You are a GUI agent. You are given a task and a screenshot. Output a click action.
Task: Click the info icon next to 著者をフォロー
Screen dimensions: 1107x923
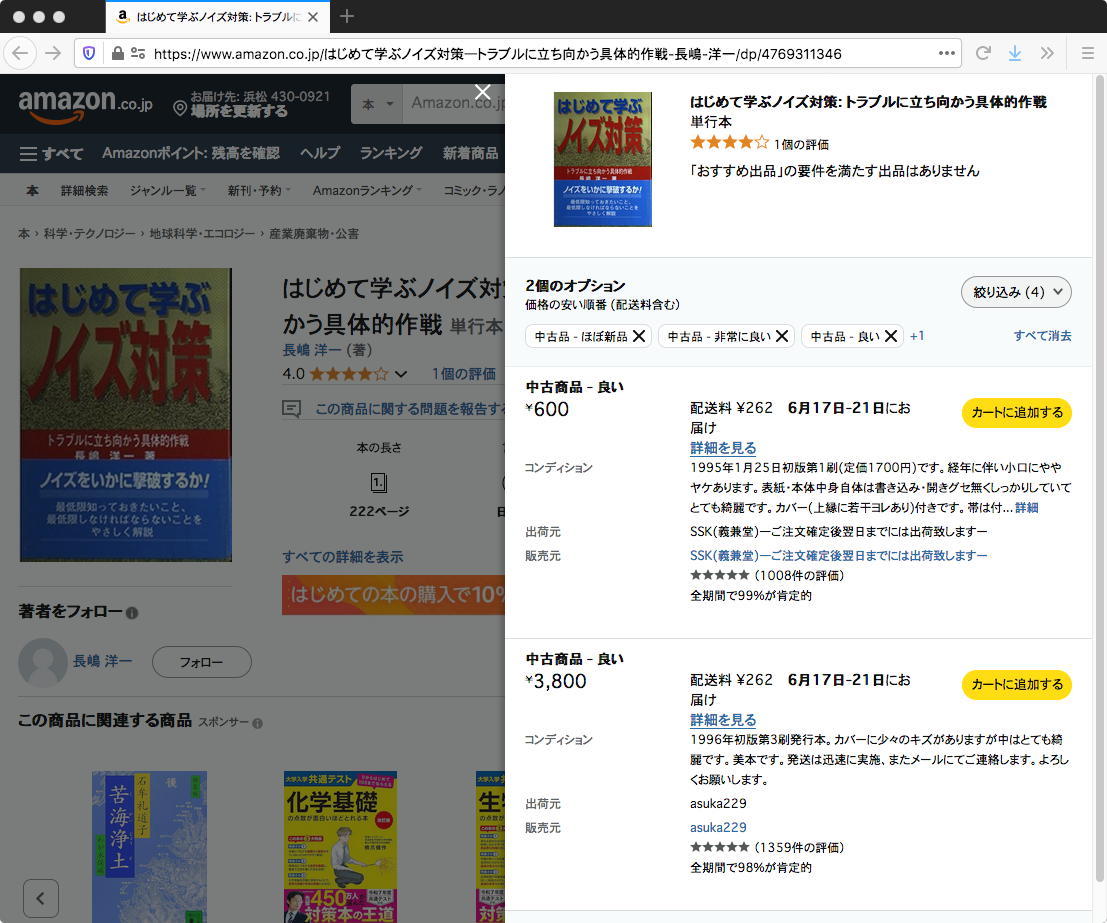pos(132,612)
